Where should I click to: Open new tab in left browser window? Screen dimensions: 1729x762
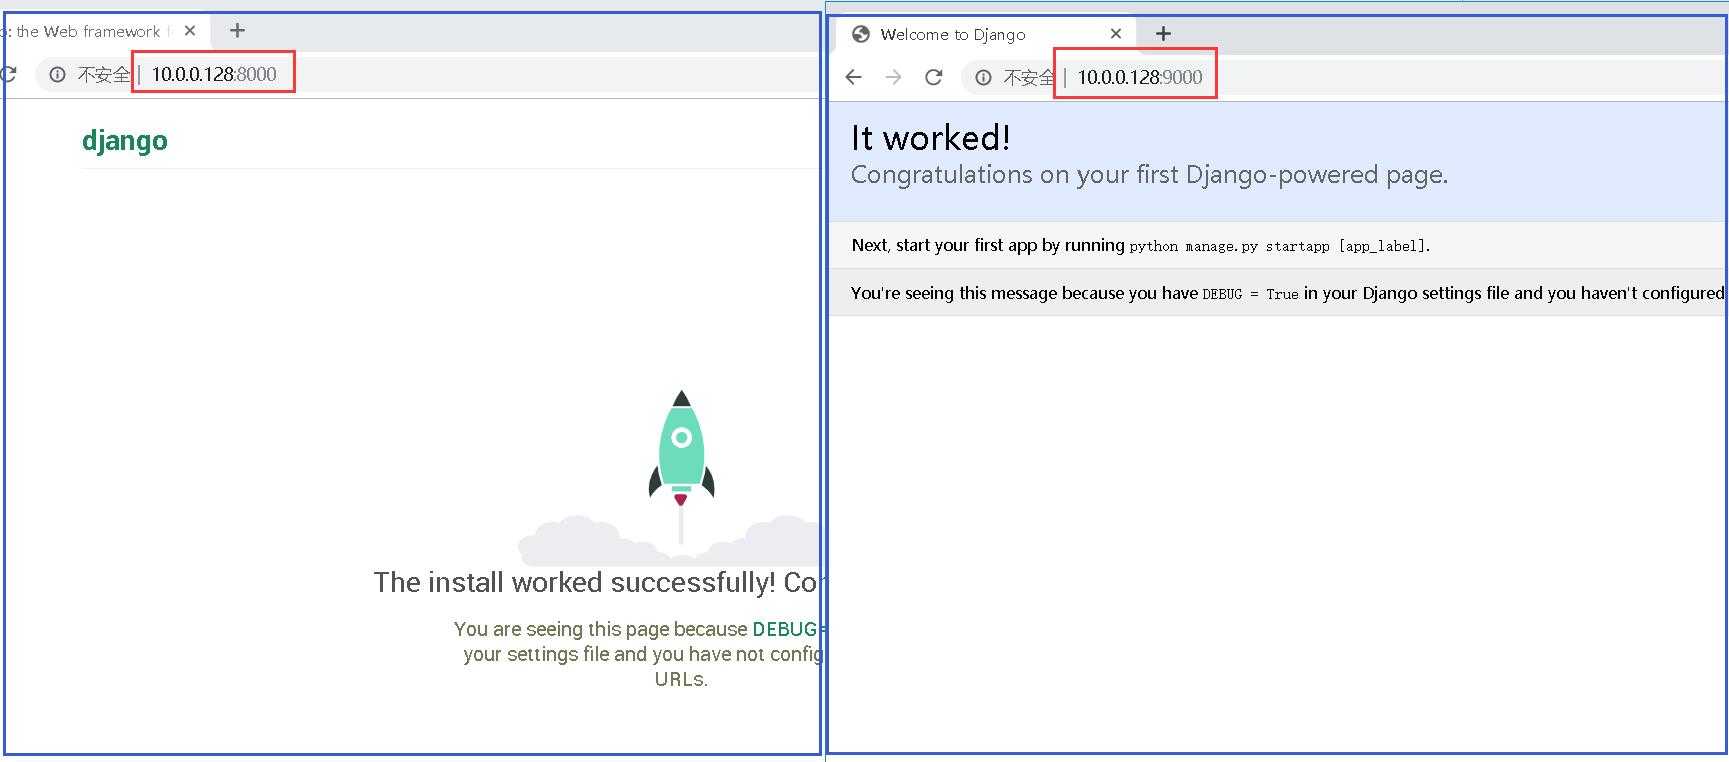coord(237,31)
